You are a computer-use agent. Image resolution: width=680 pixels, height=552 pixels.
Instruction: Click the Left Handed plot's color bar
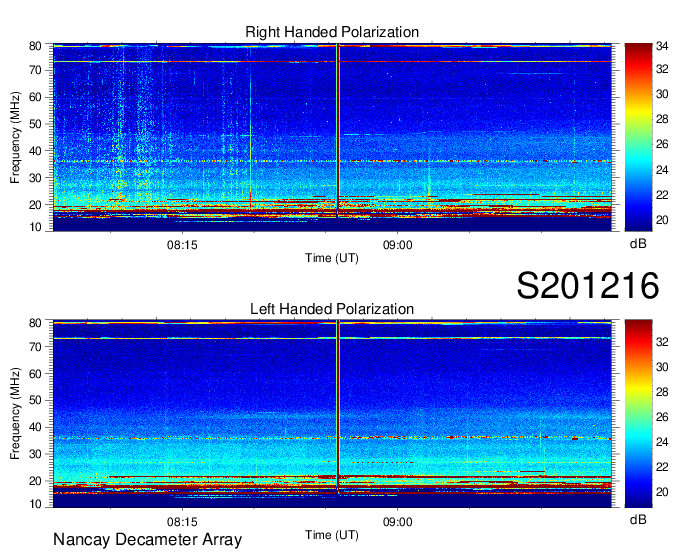[638, 414]
